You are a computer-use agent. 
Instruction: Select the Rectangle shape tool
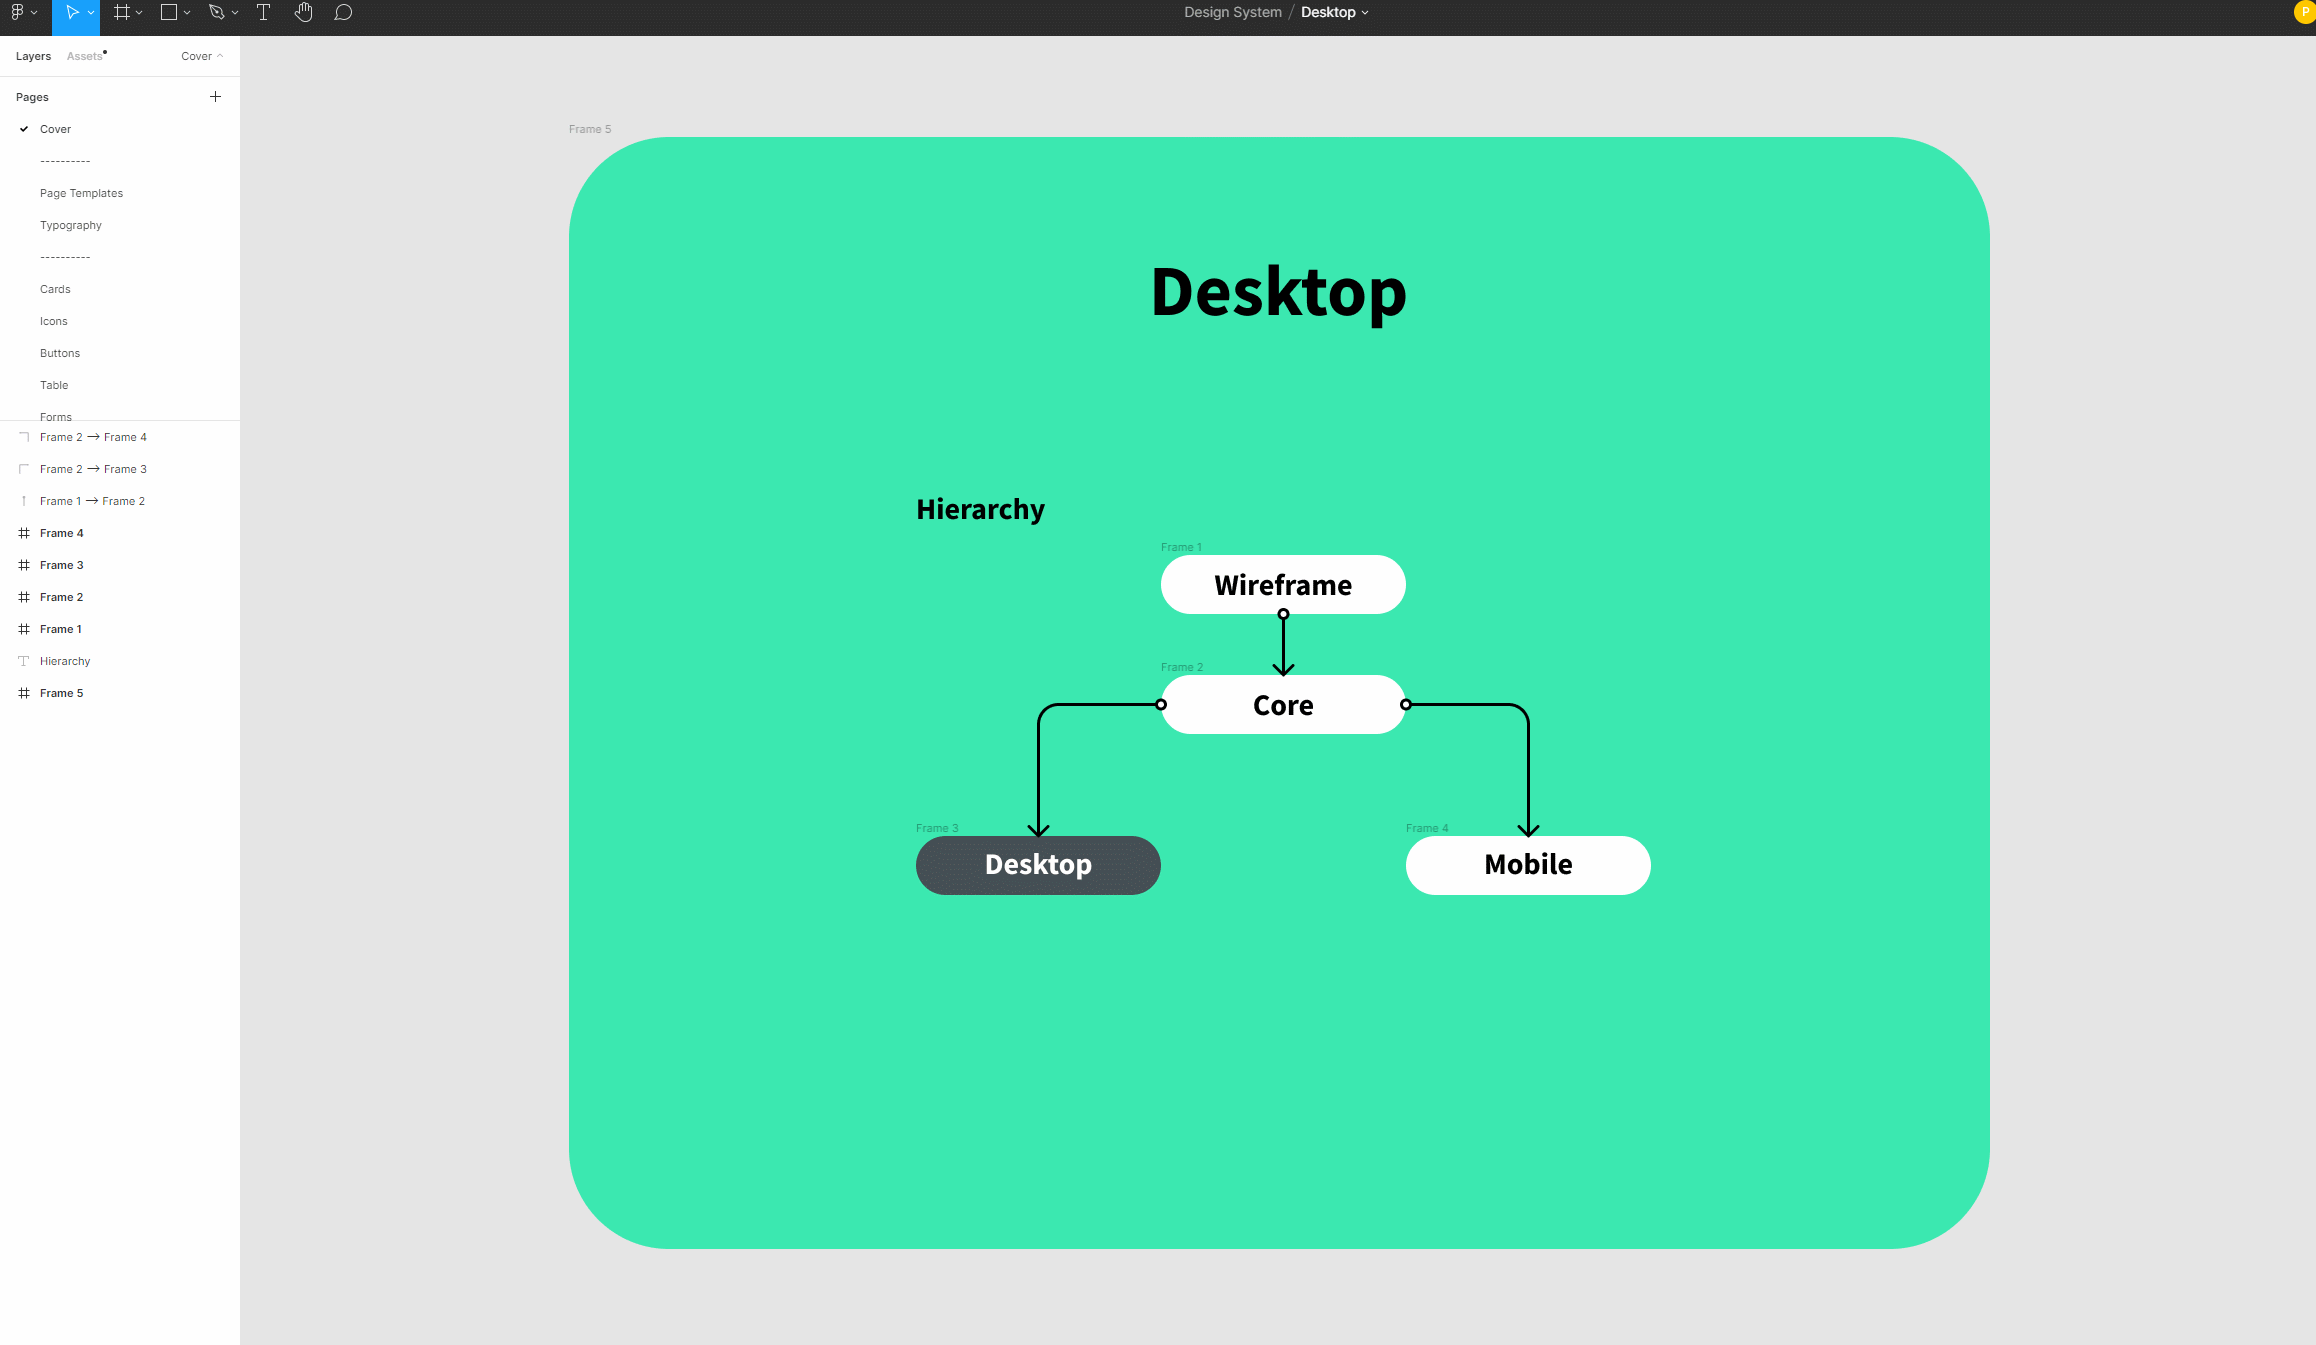169,12
